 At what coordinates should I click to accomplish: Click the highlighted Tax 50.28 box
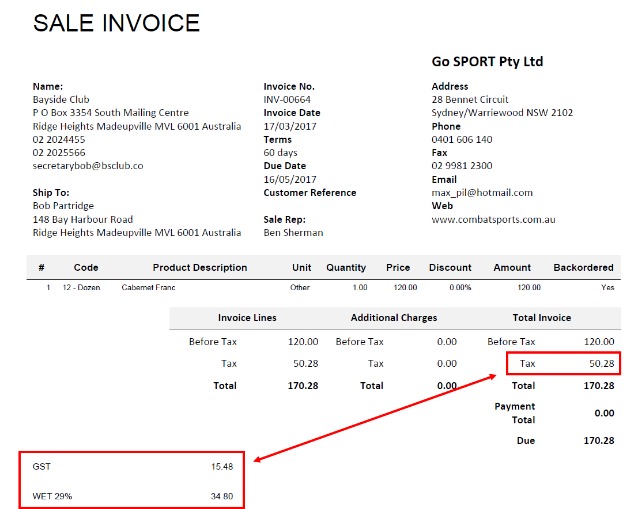click(563, 364)
